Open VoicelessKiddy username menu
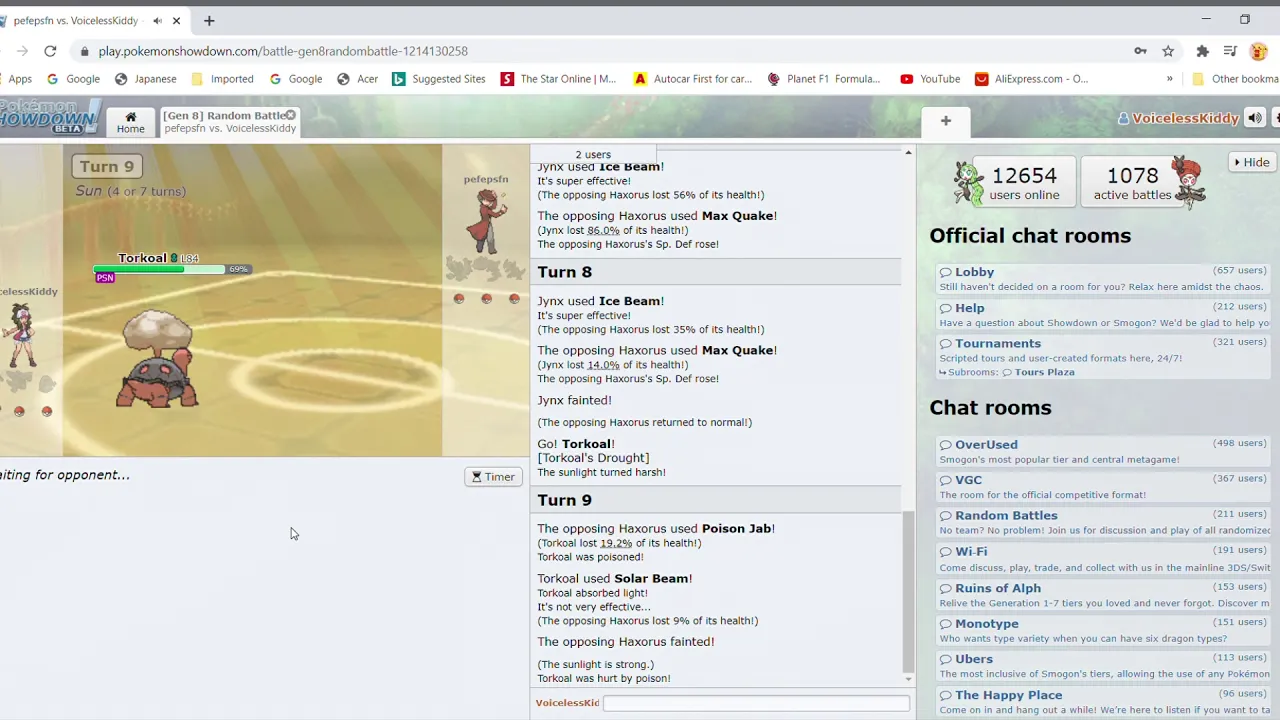Image resolution: width=1280 pixels, height=720 pixels. (x=1178, y=118)
